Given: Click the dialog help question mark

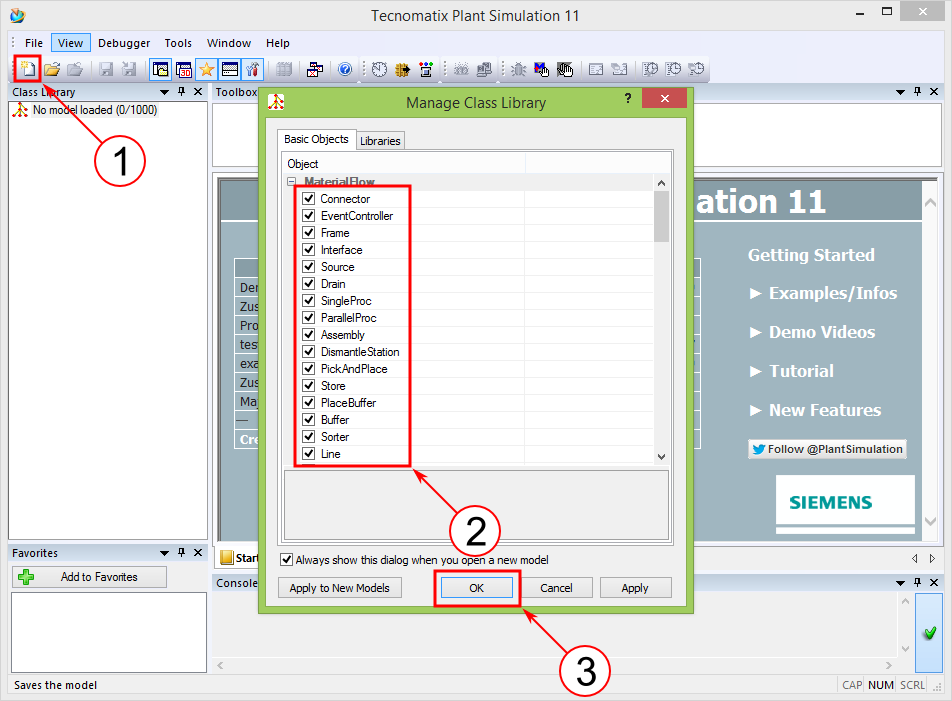Looking at the screenshot, I should tap(628, 98).
